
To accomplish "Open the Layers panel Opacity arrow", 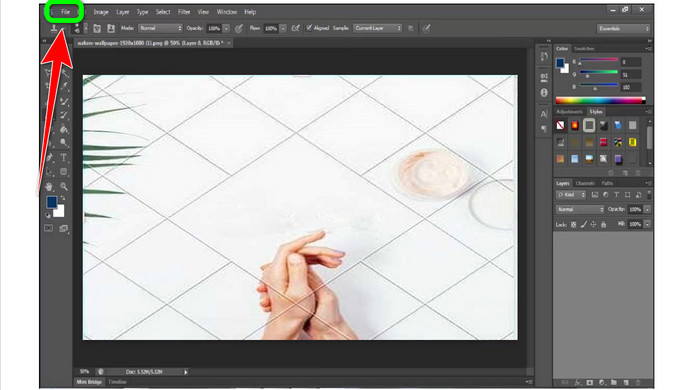I will pyautogui.click(x=647, y=209).
